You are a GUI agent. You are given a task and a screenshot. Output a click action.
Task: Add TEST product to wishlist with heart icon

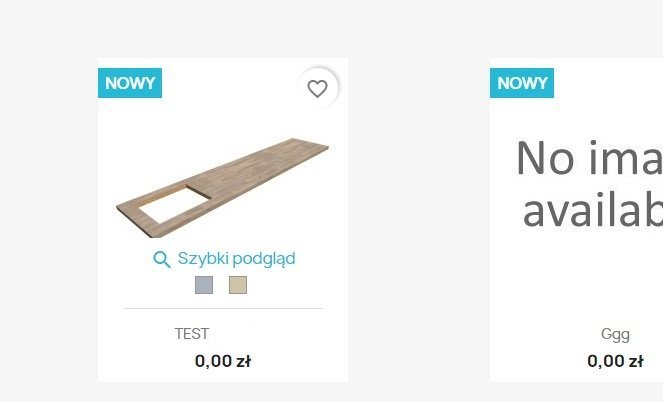(317, 89)
